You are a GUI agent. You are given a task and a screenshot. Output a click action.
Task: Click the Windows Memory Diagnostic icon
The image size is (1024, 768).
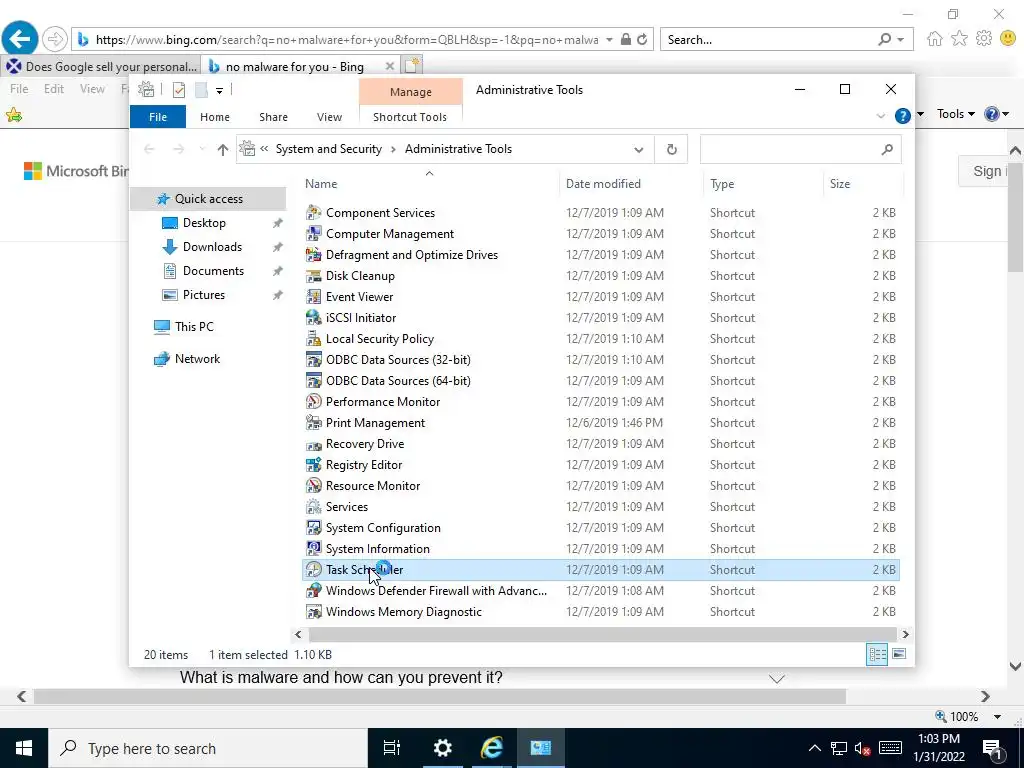[x=314, y=611]
